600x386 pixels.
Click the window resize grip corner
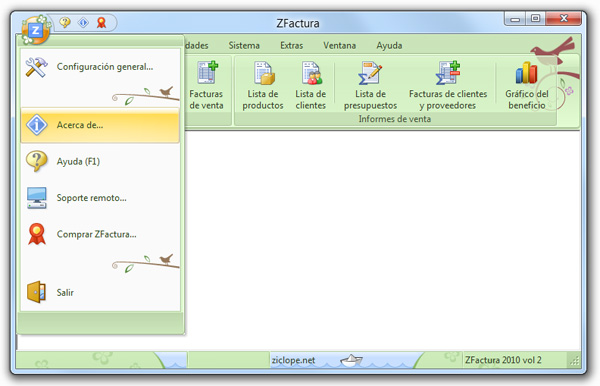click(x=575, y=360)
